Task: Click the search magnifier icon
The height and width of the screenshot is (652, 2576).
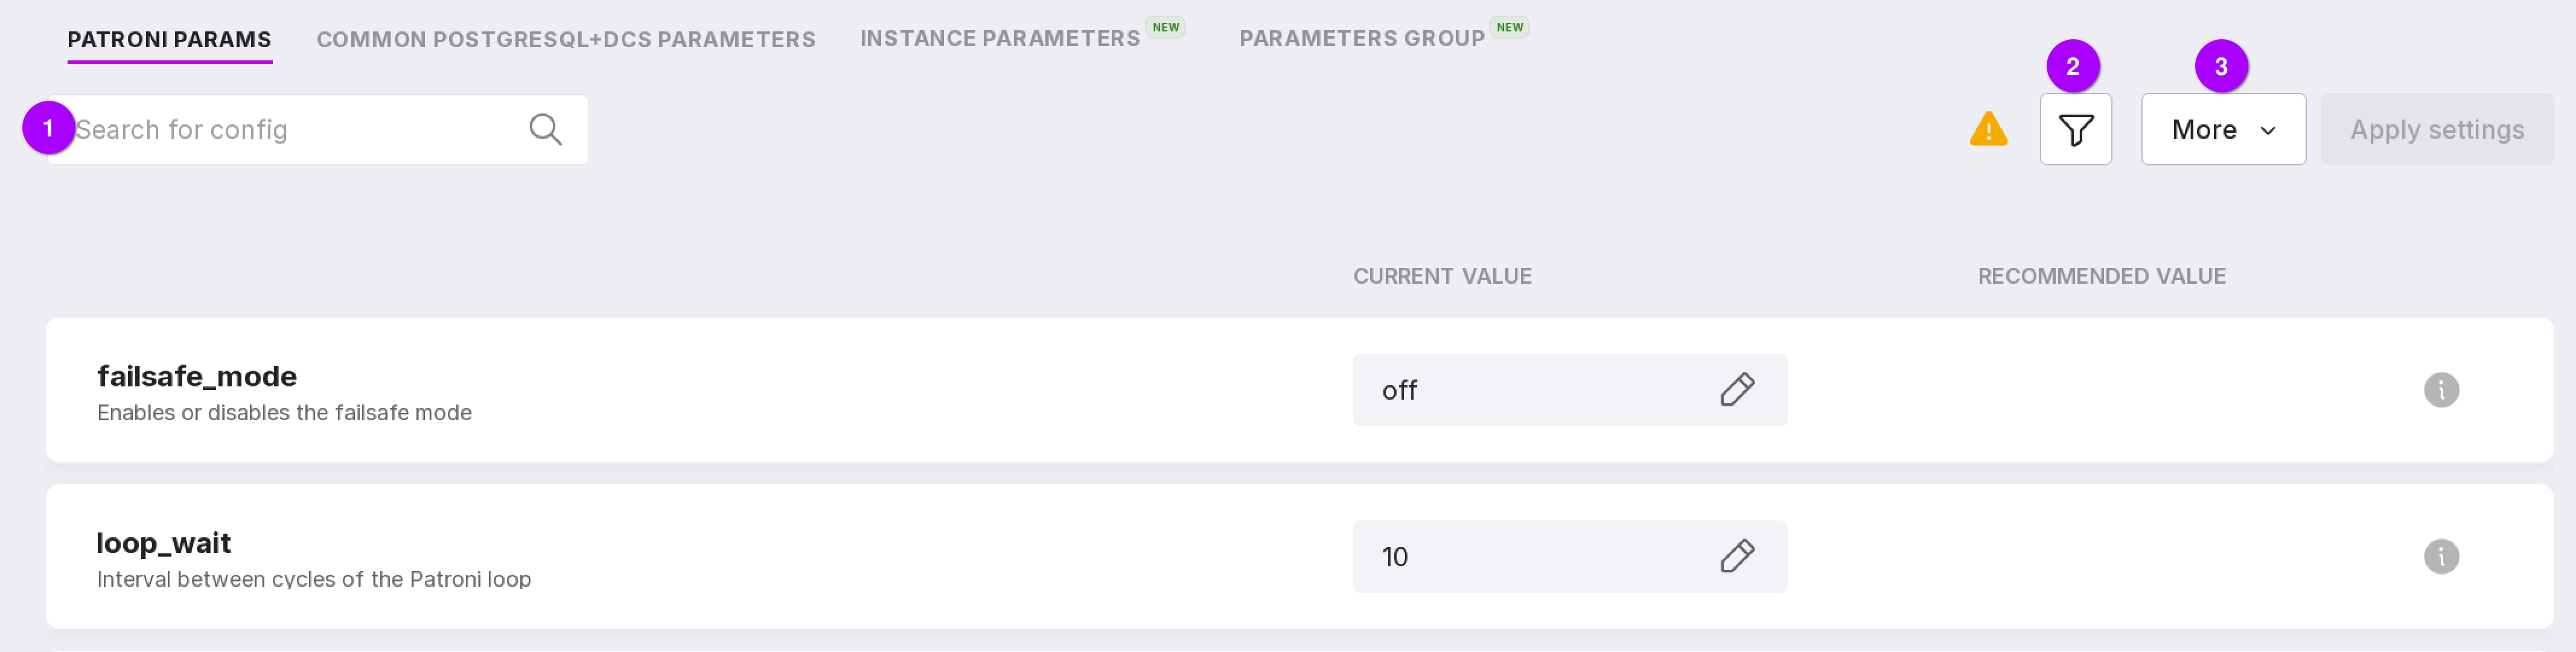Action: (x=545, y=129)
